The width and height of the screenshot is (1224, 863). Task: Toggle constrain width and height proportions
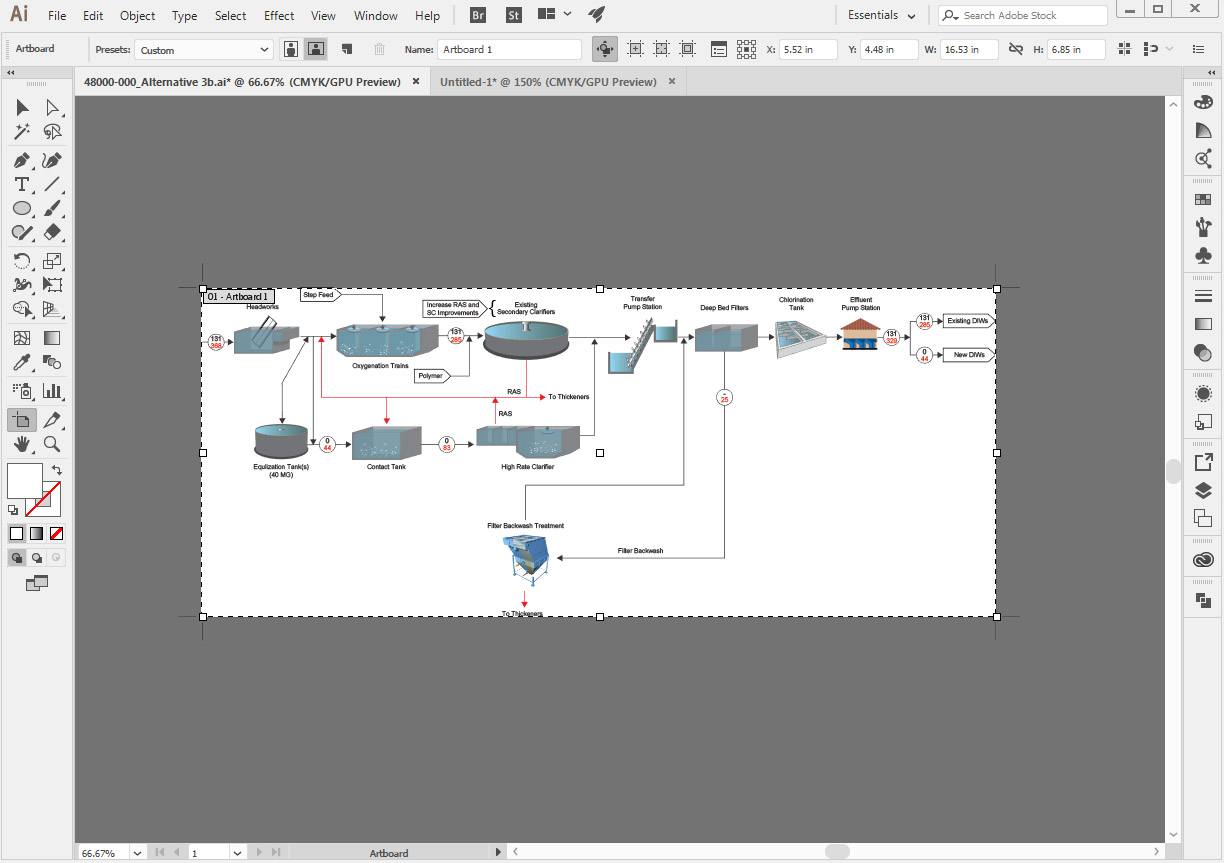(x=1015, y=49)
